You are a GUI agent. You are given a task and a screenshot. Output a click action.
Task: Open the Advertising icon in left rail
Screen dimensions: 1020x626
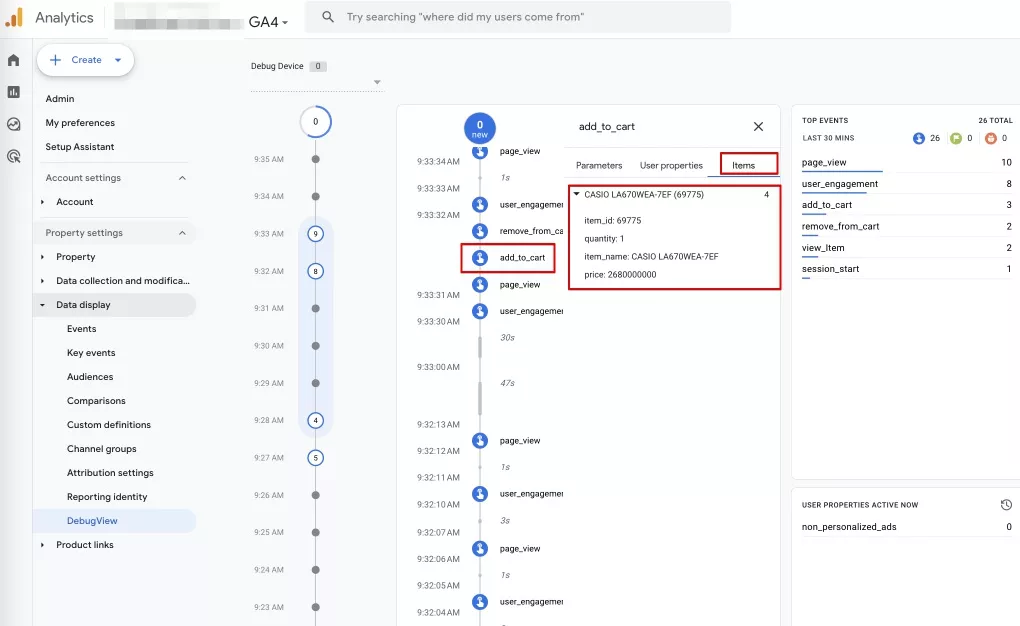(14, 156)
